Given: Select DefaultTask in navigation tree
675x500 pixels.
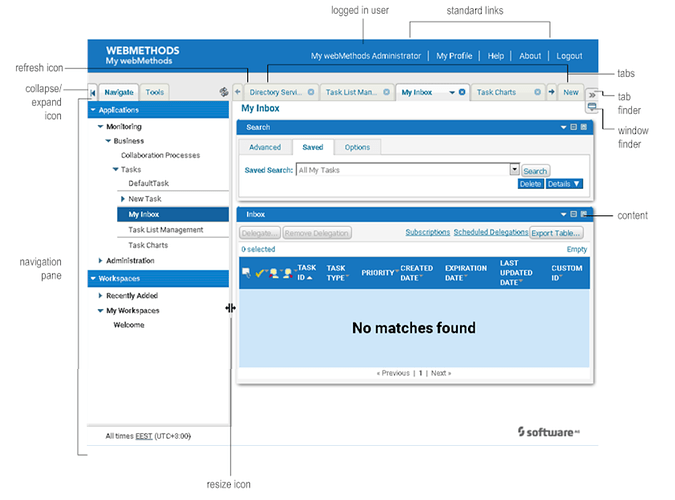Looking at the screenshot, I should tap(149, 183).
